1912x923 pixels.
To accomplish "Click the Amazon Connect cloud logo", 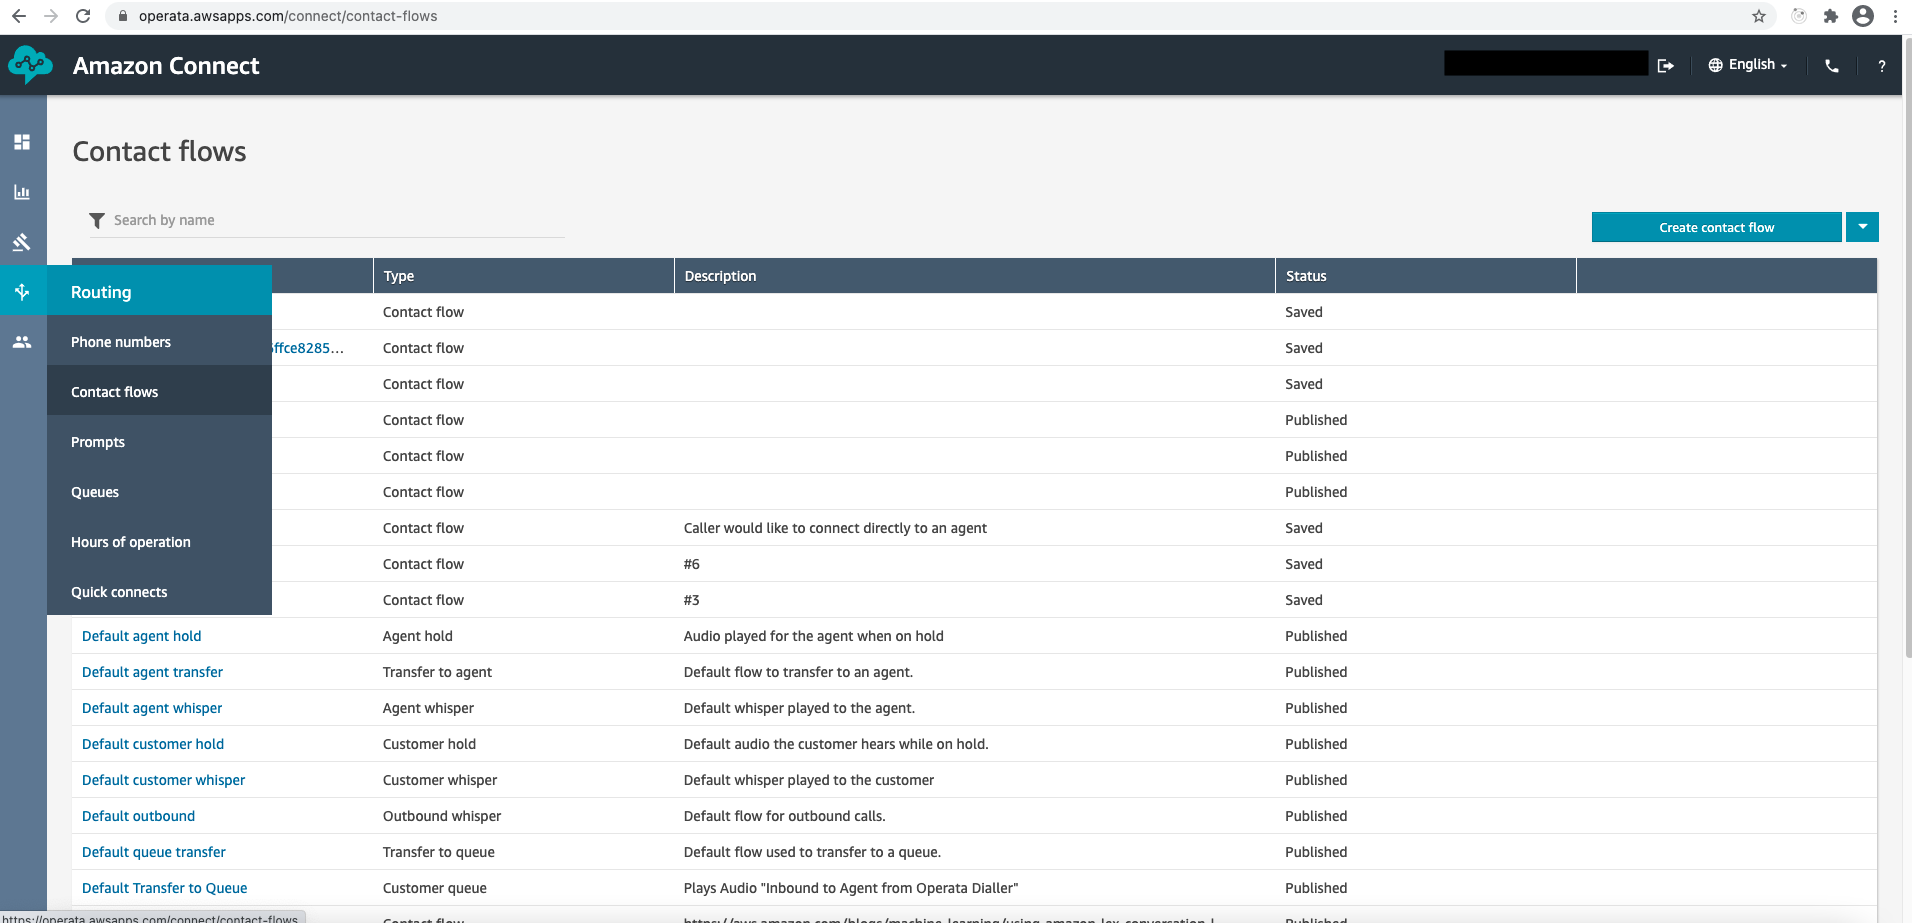I will coord(30,65).
